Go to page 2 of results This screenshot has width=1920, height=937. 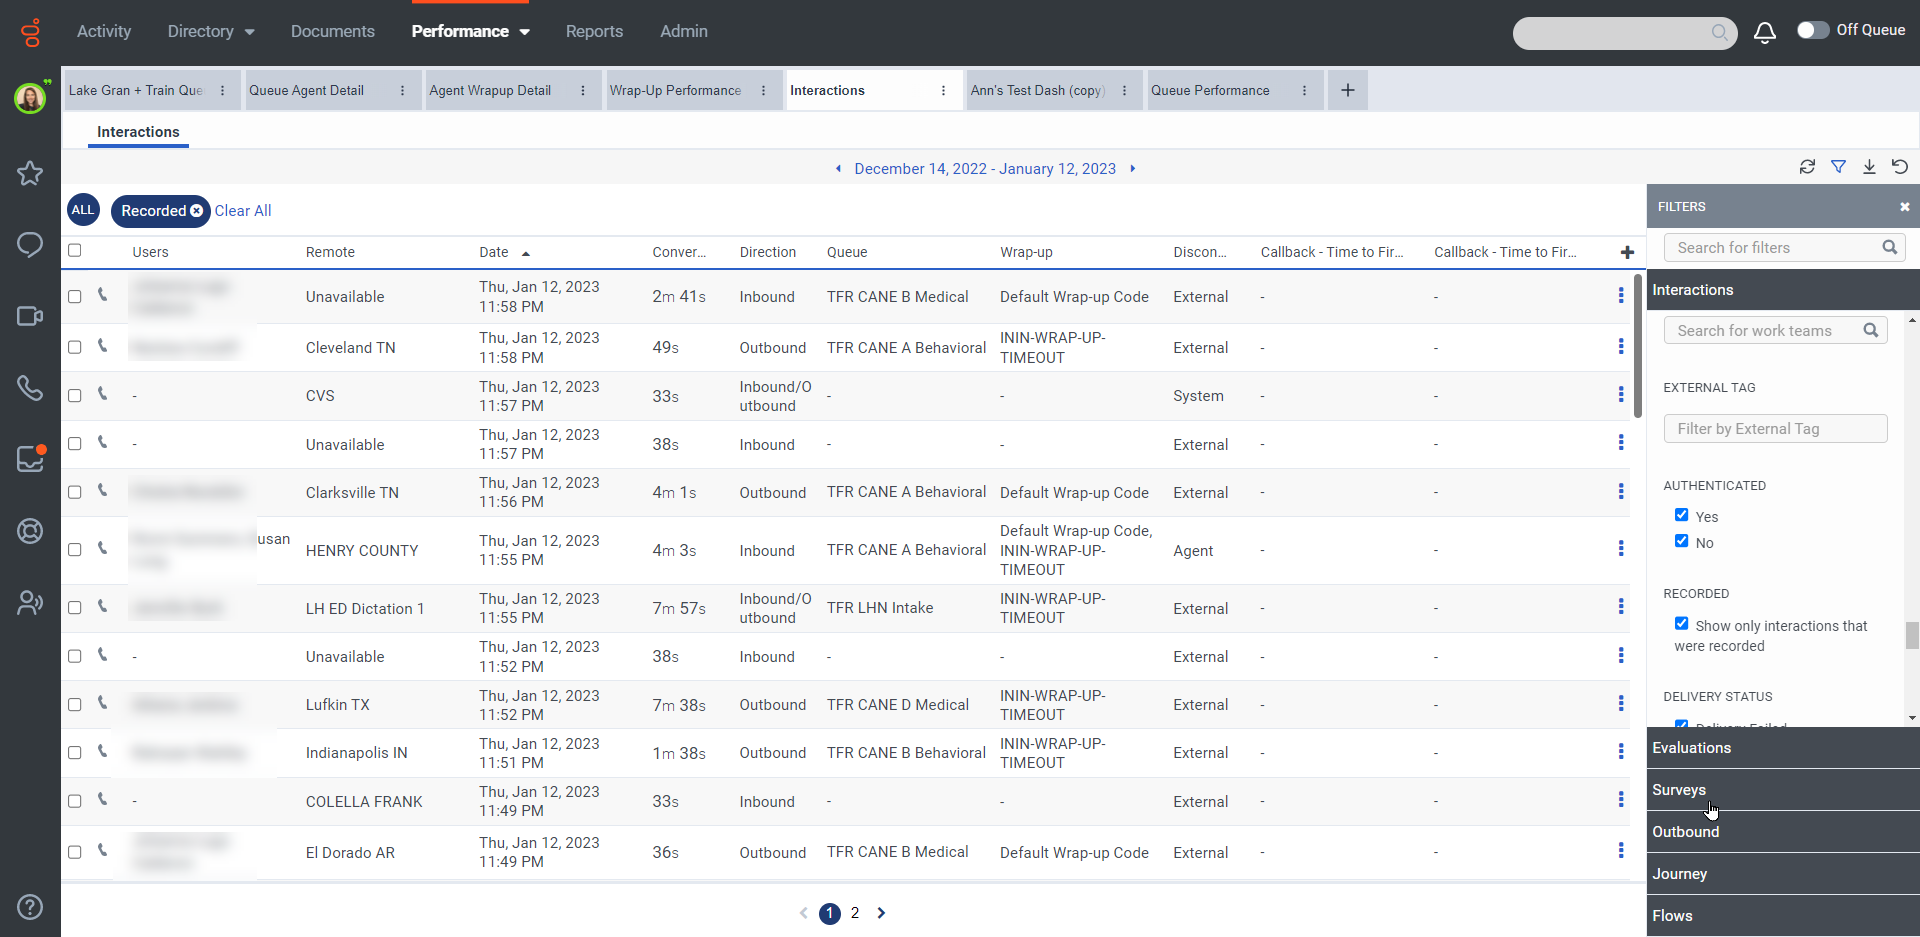(x=855, y=913)
